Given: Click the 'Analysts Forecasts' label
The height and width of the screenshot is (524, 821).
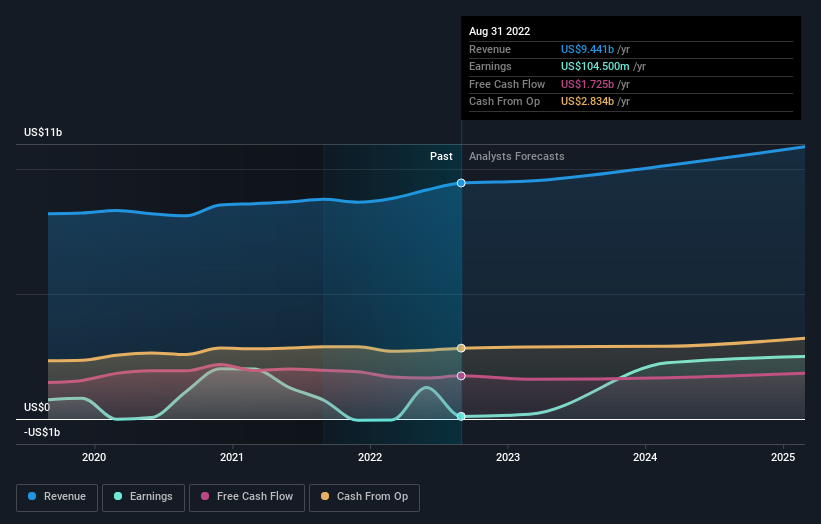Looking at the screenshot, I should tap(516, 157).
